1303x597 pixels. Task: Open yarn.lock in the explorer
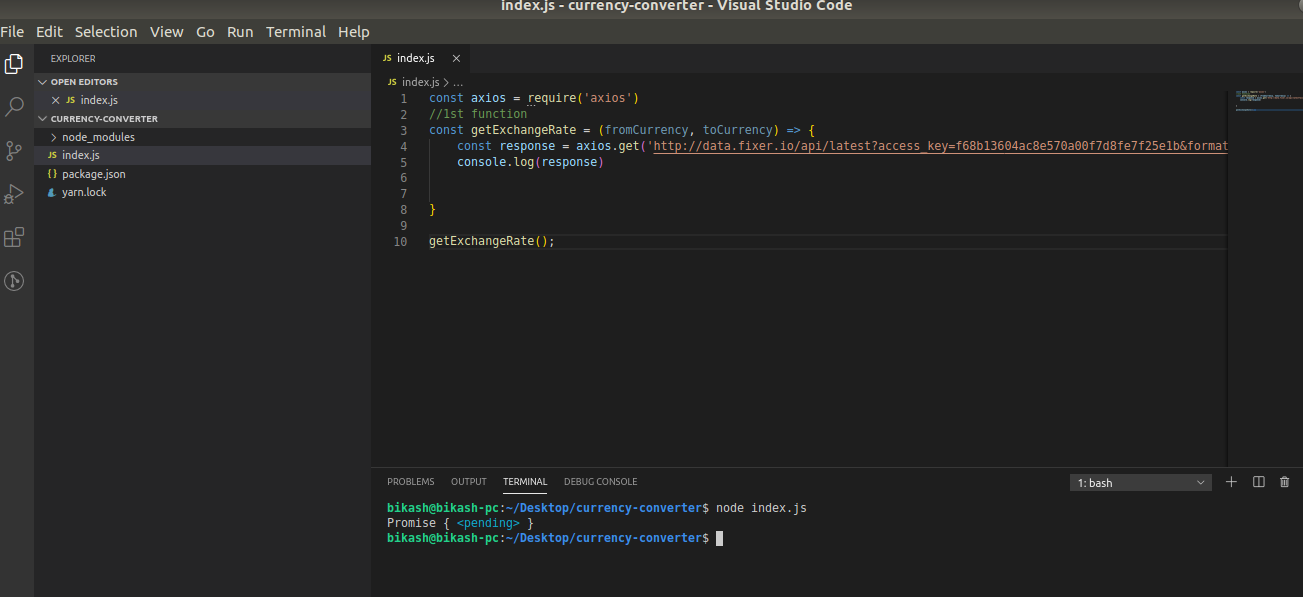[202, 192]
